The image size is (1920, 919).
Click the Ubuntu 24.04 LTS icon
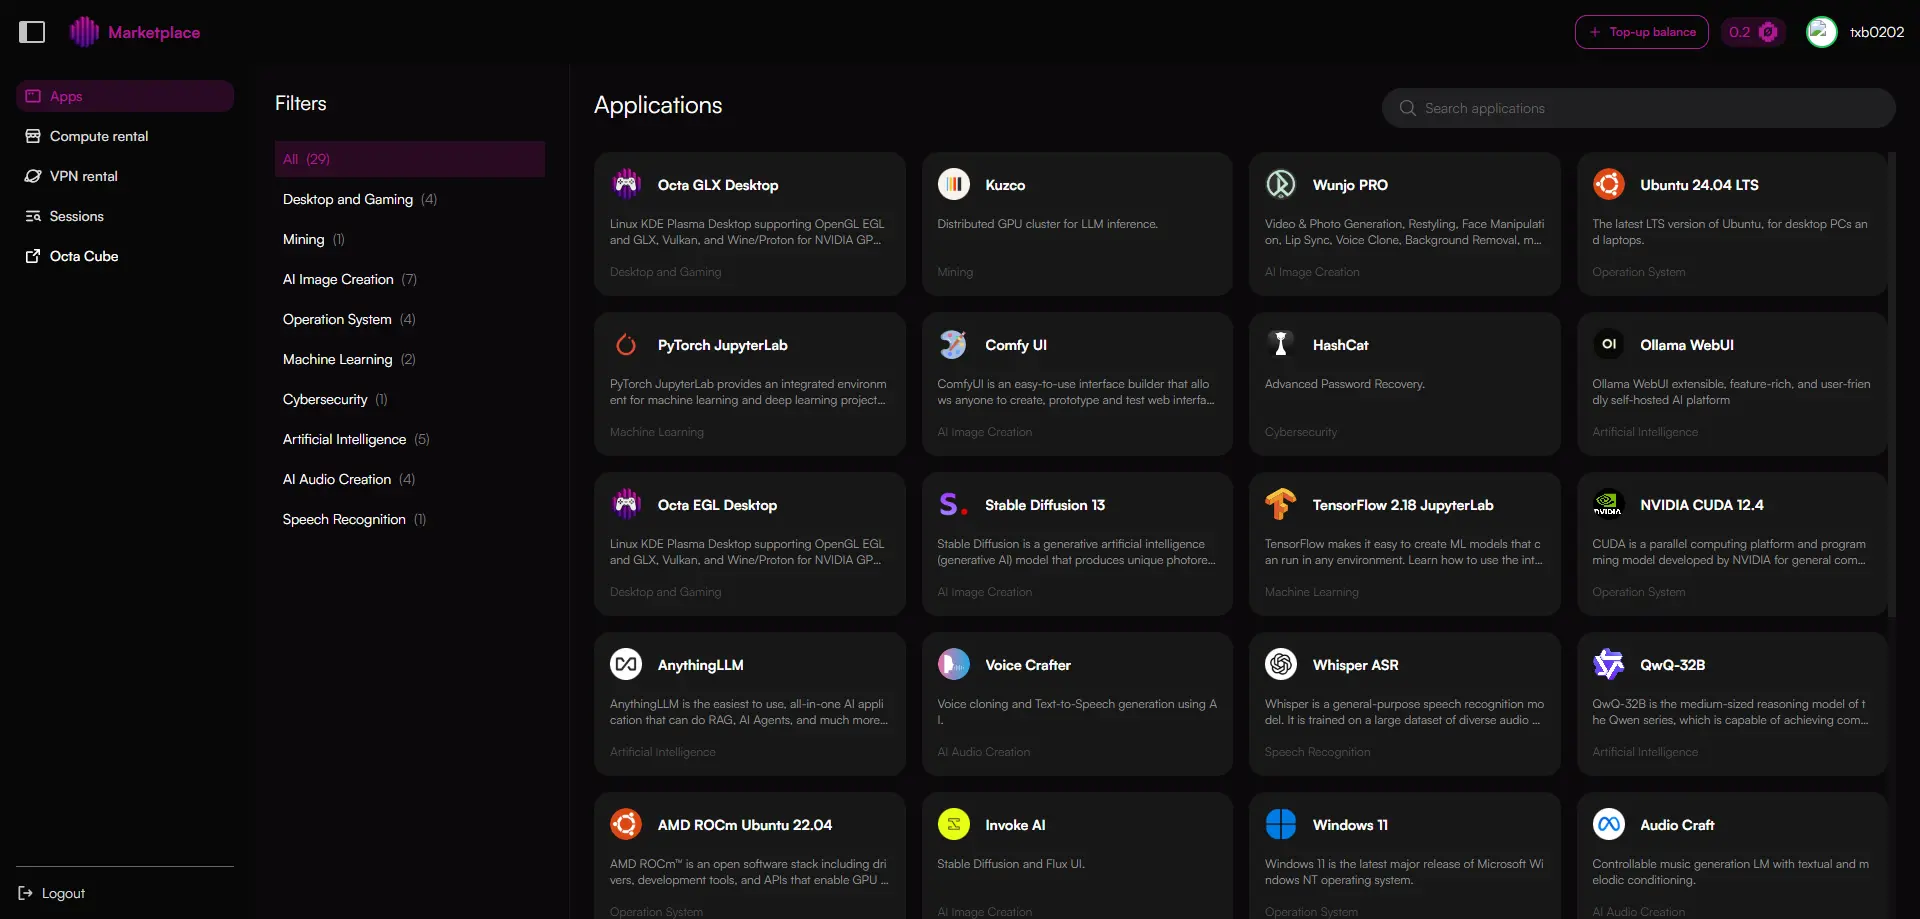1609,184
